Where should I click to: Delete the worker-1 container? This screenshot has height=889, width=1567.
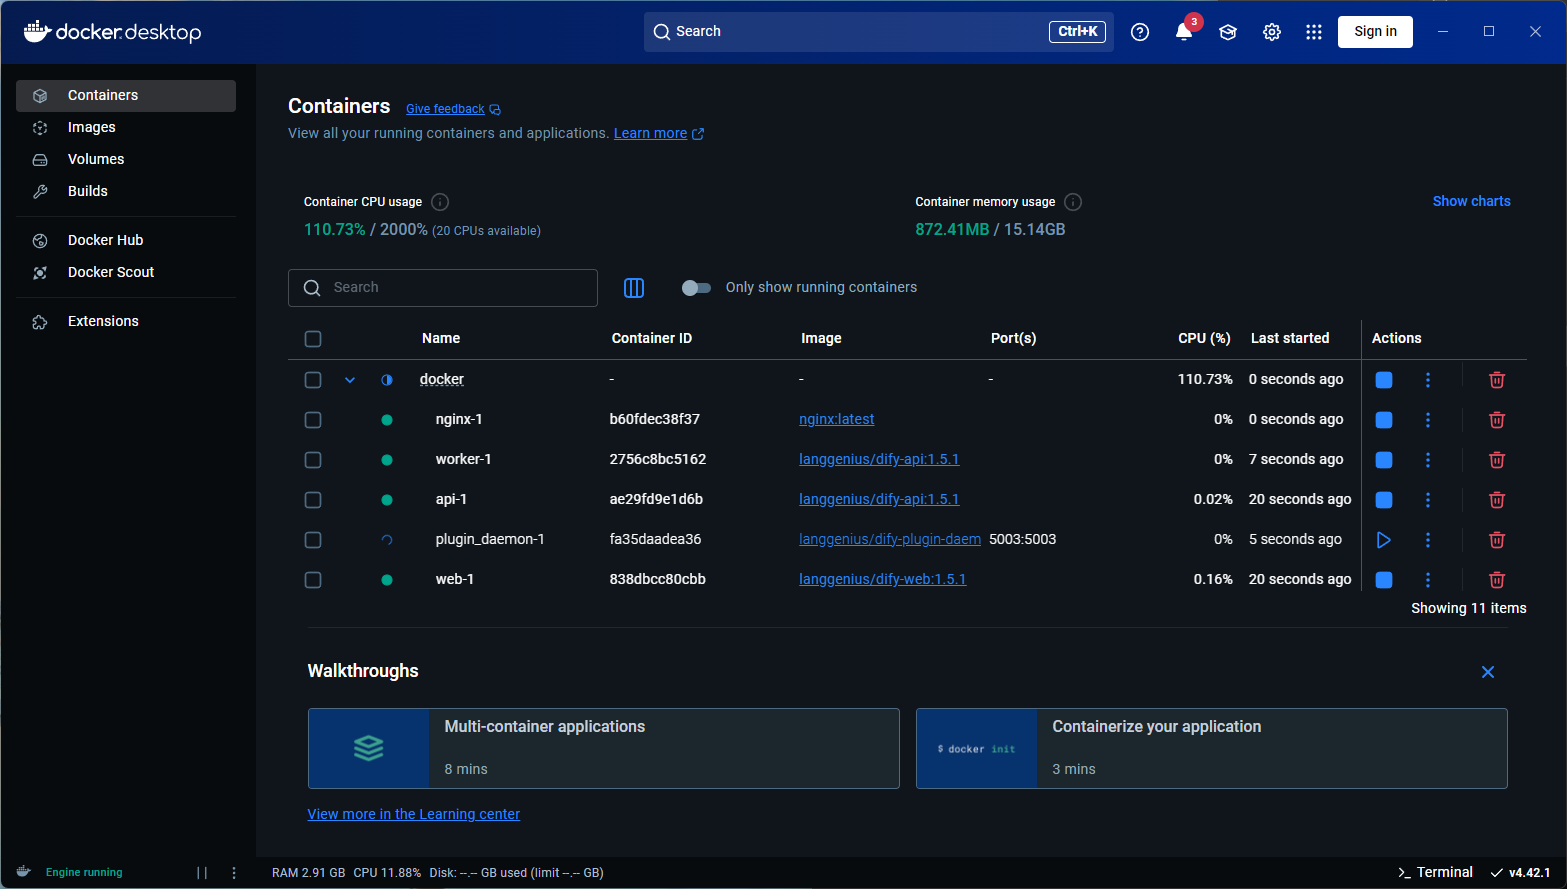[1497, 460]
